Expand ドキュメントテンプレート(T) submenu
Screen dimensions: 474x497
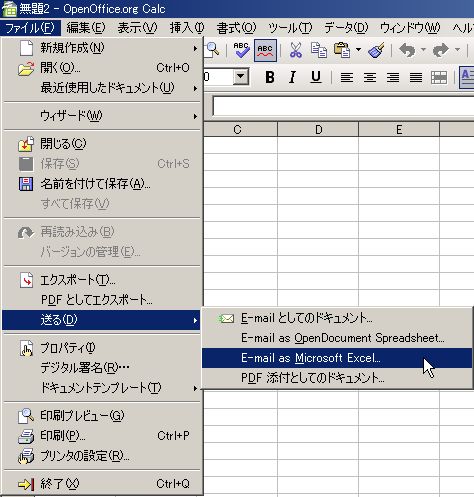pos(101,388)
